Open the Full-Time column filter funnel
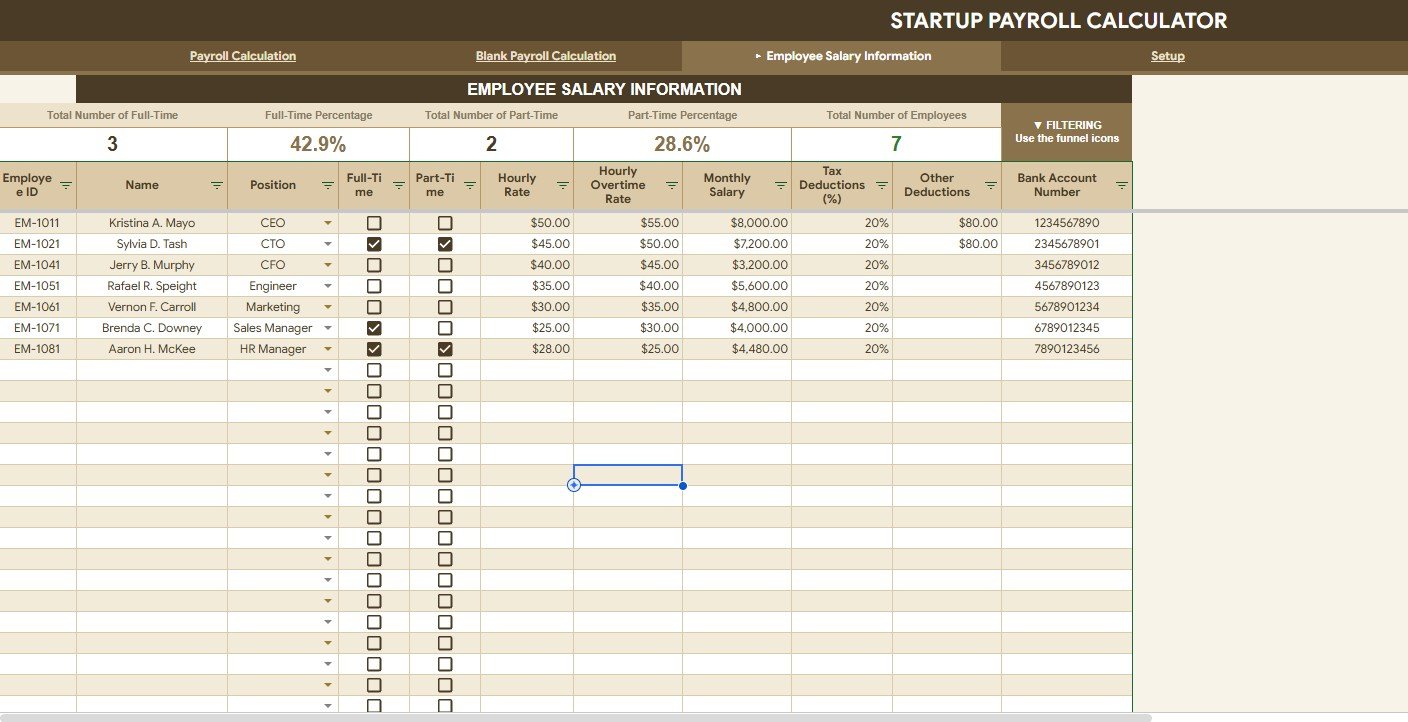 point(398,186)
